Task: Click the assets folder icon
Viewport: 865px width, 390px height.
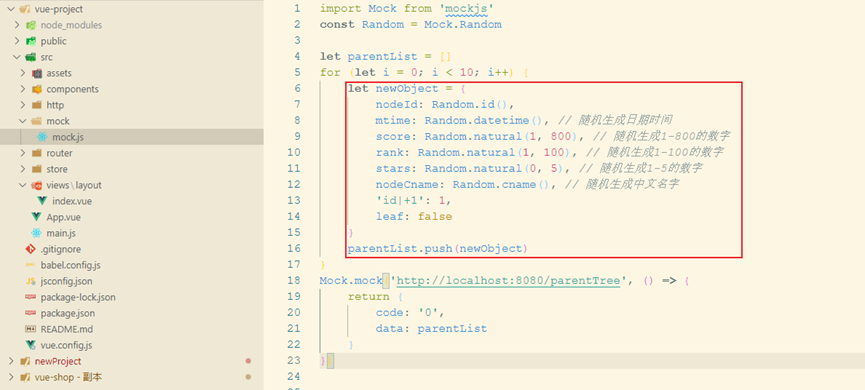Action: pos(37,73)
